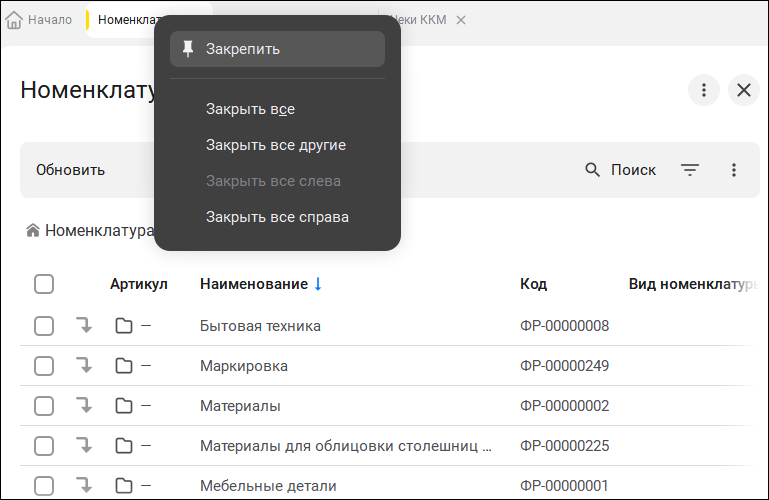Tick the checkbox next to Мебельные детали
769x500 pixels.
click(x=44, y=486)
